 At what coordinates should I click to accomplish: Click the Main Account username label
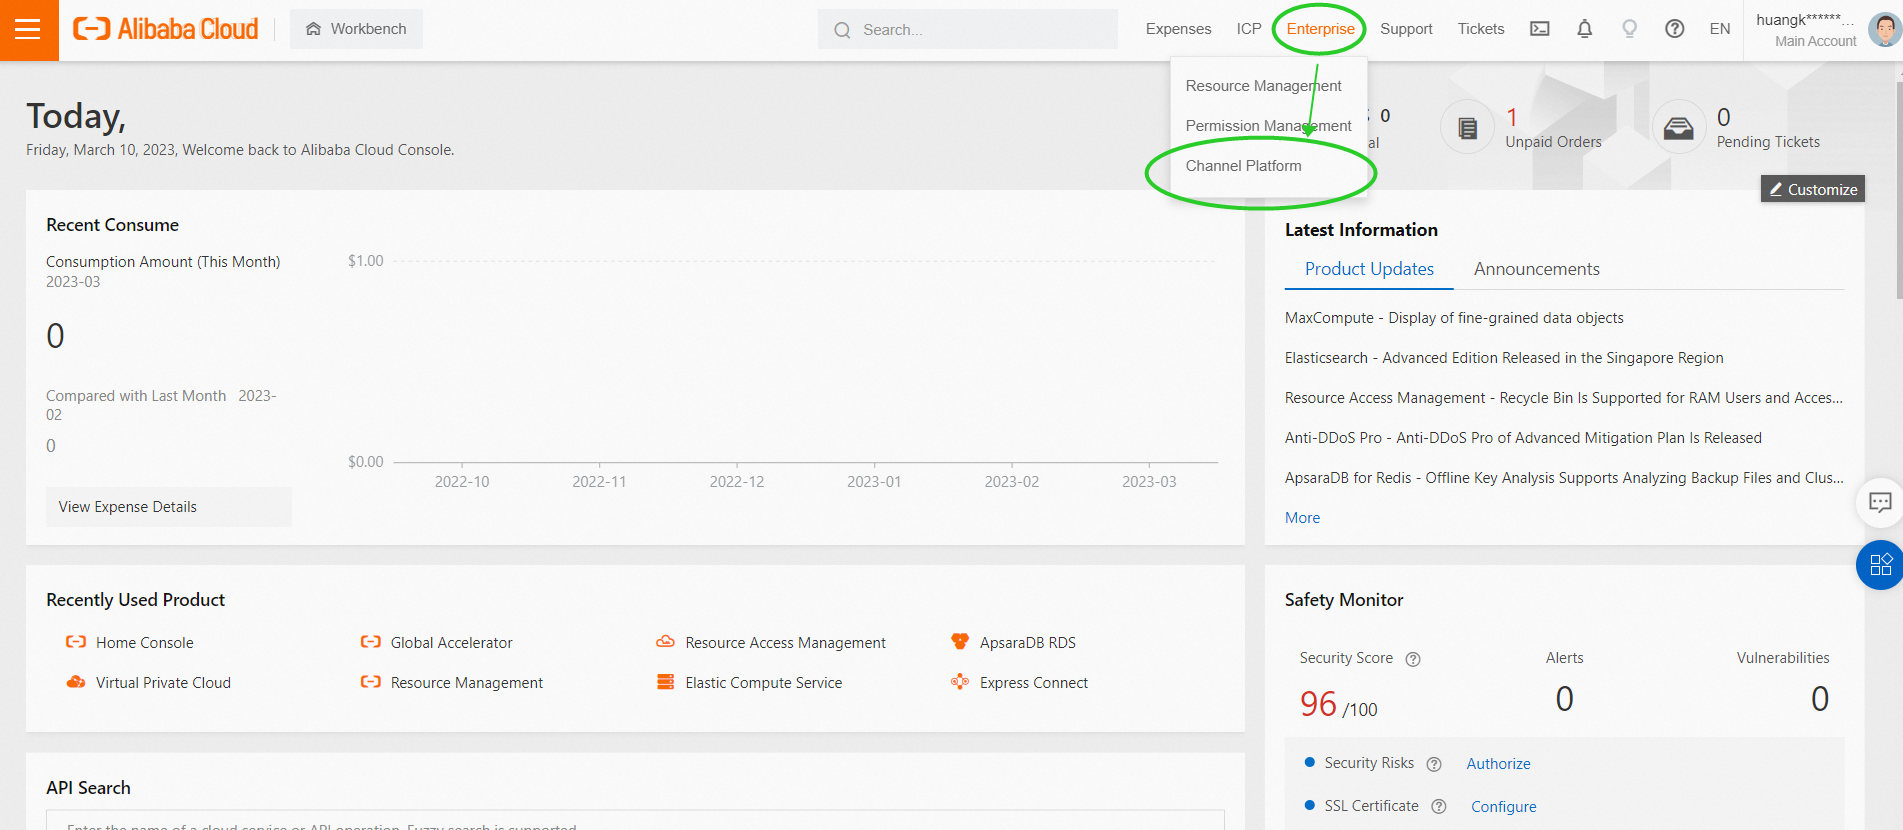pyautogui.click(x=1806, y=20)
